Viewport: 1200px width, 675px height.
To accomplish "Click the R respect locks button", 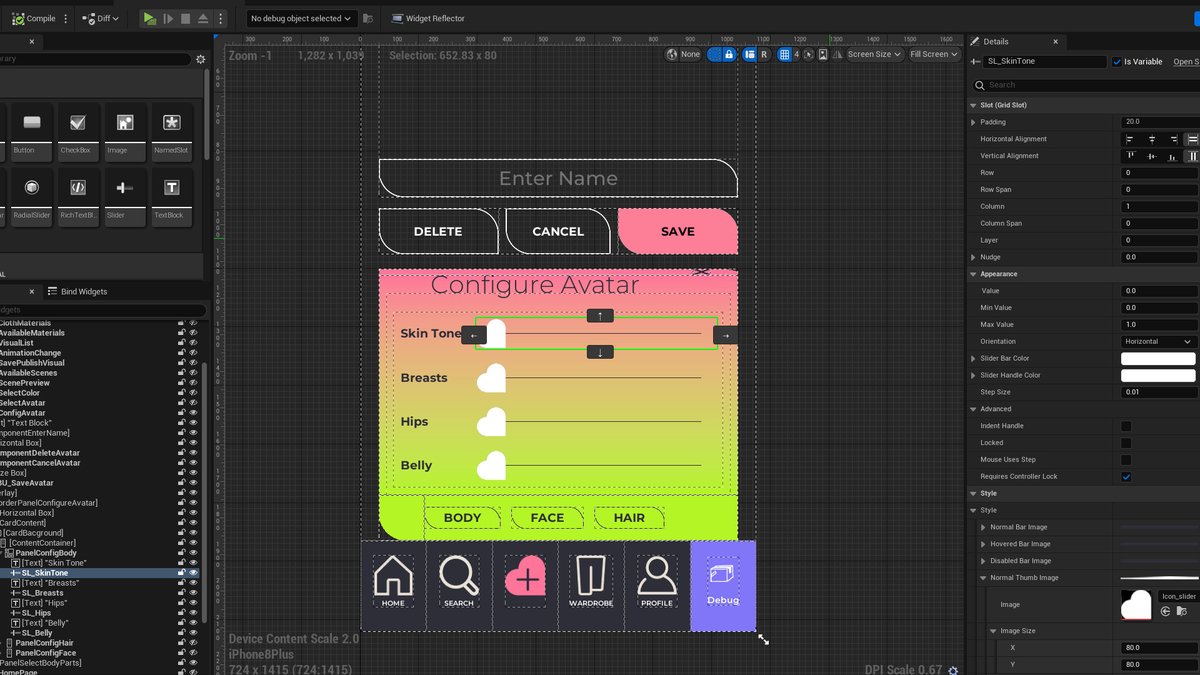I will pyautogui.click(x=764, y=54).
